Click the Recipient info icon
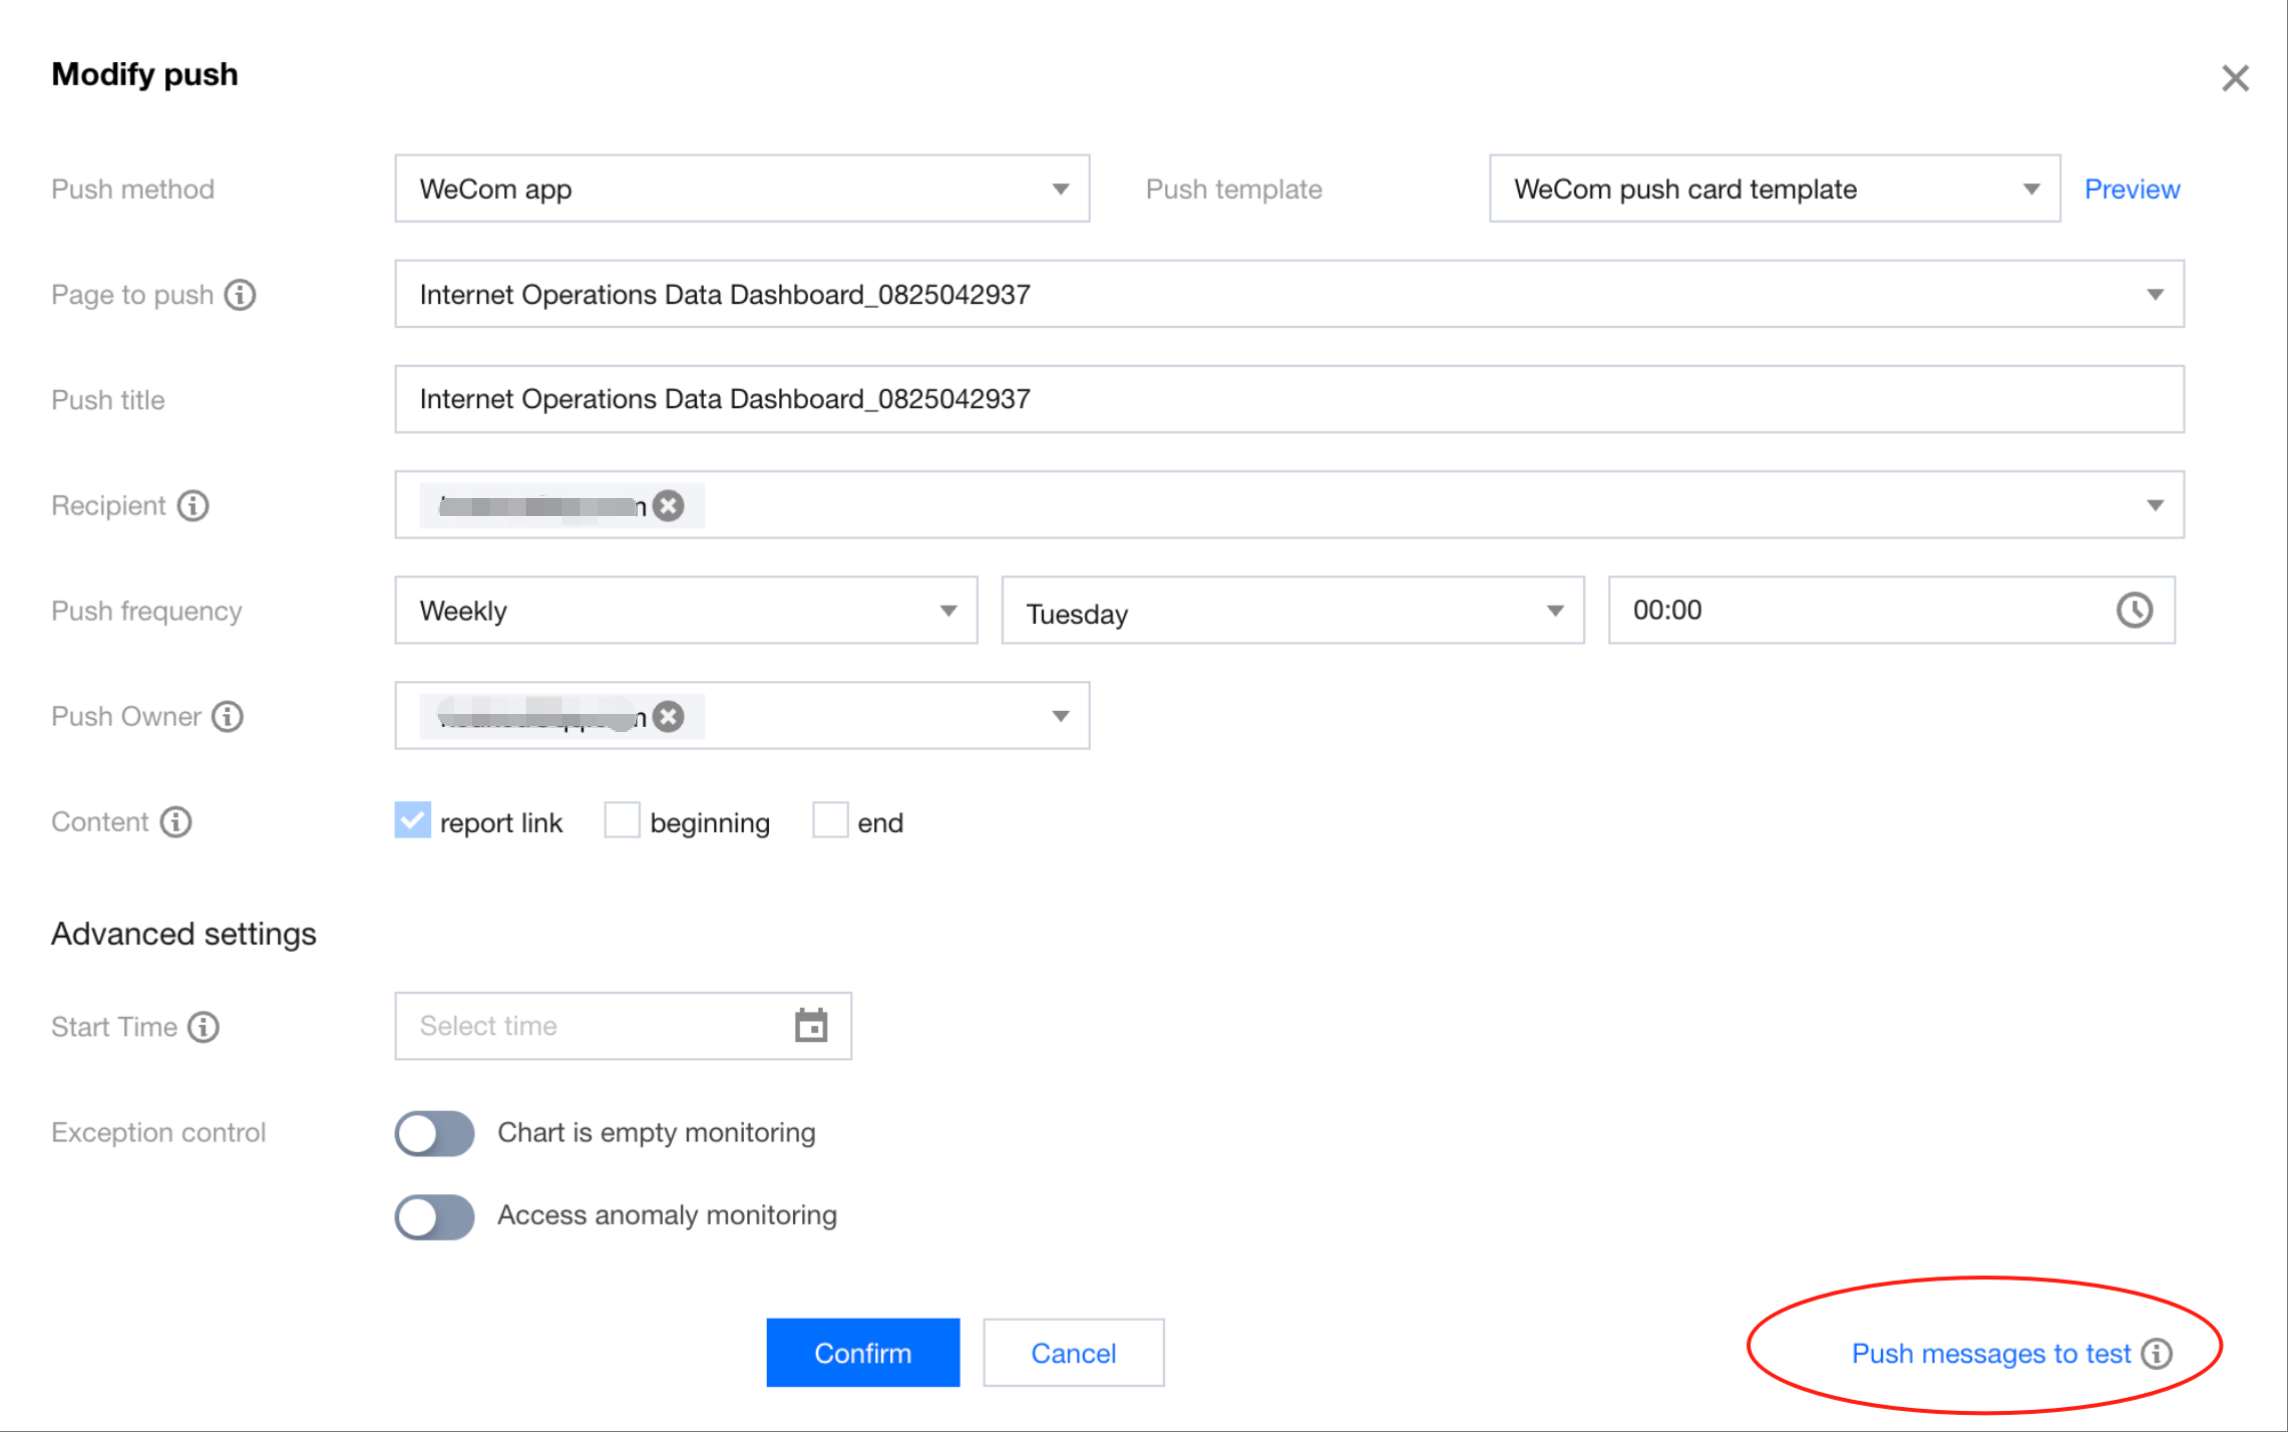The image size is (2288, 1432). click(x=193, y=506)
